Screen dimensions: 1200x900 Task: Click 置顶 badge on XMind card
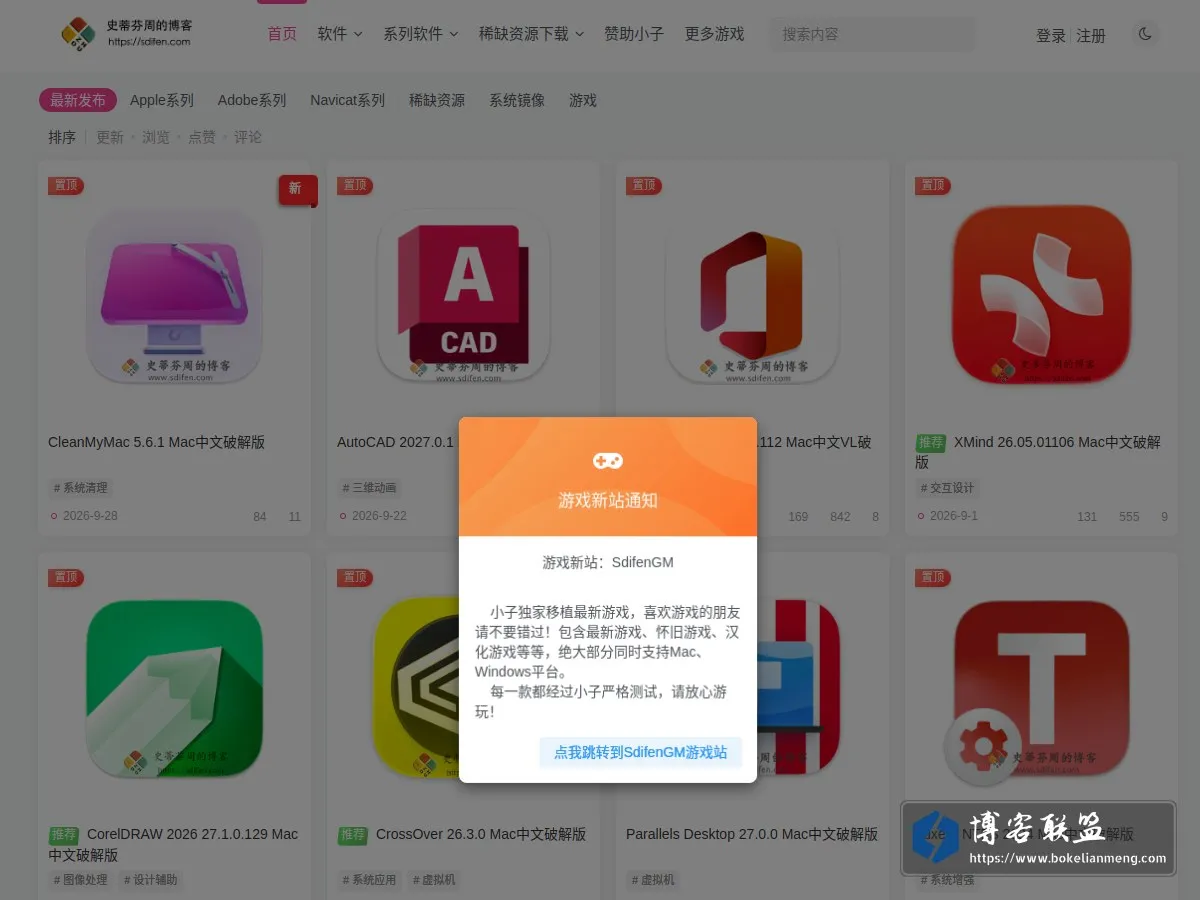coord(933,185)
